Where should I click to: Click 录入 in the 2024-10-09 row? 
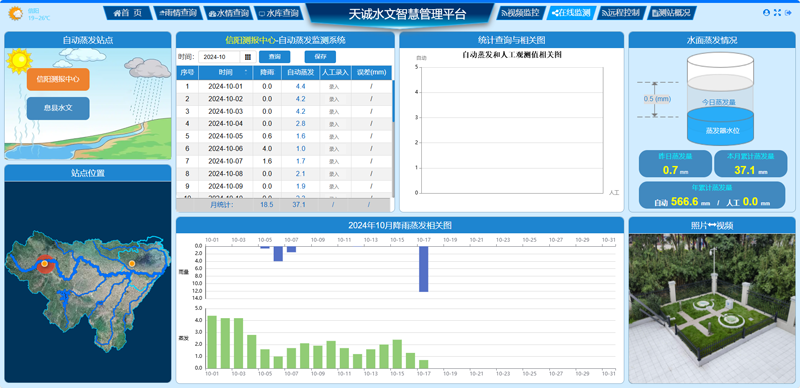point(334,186)
